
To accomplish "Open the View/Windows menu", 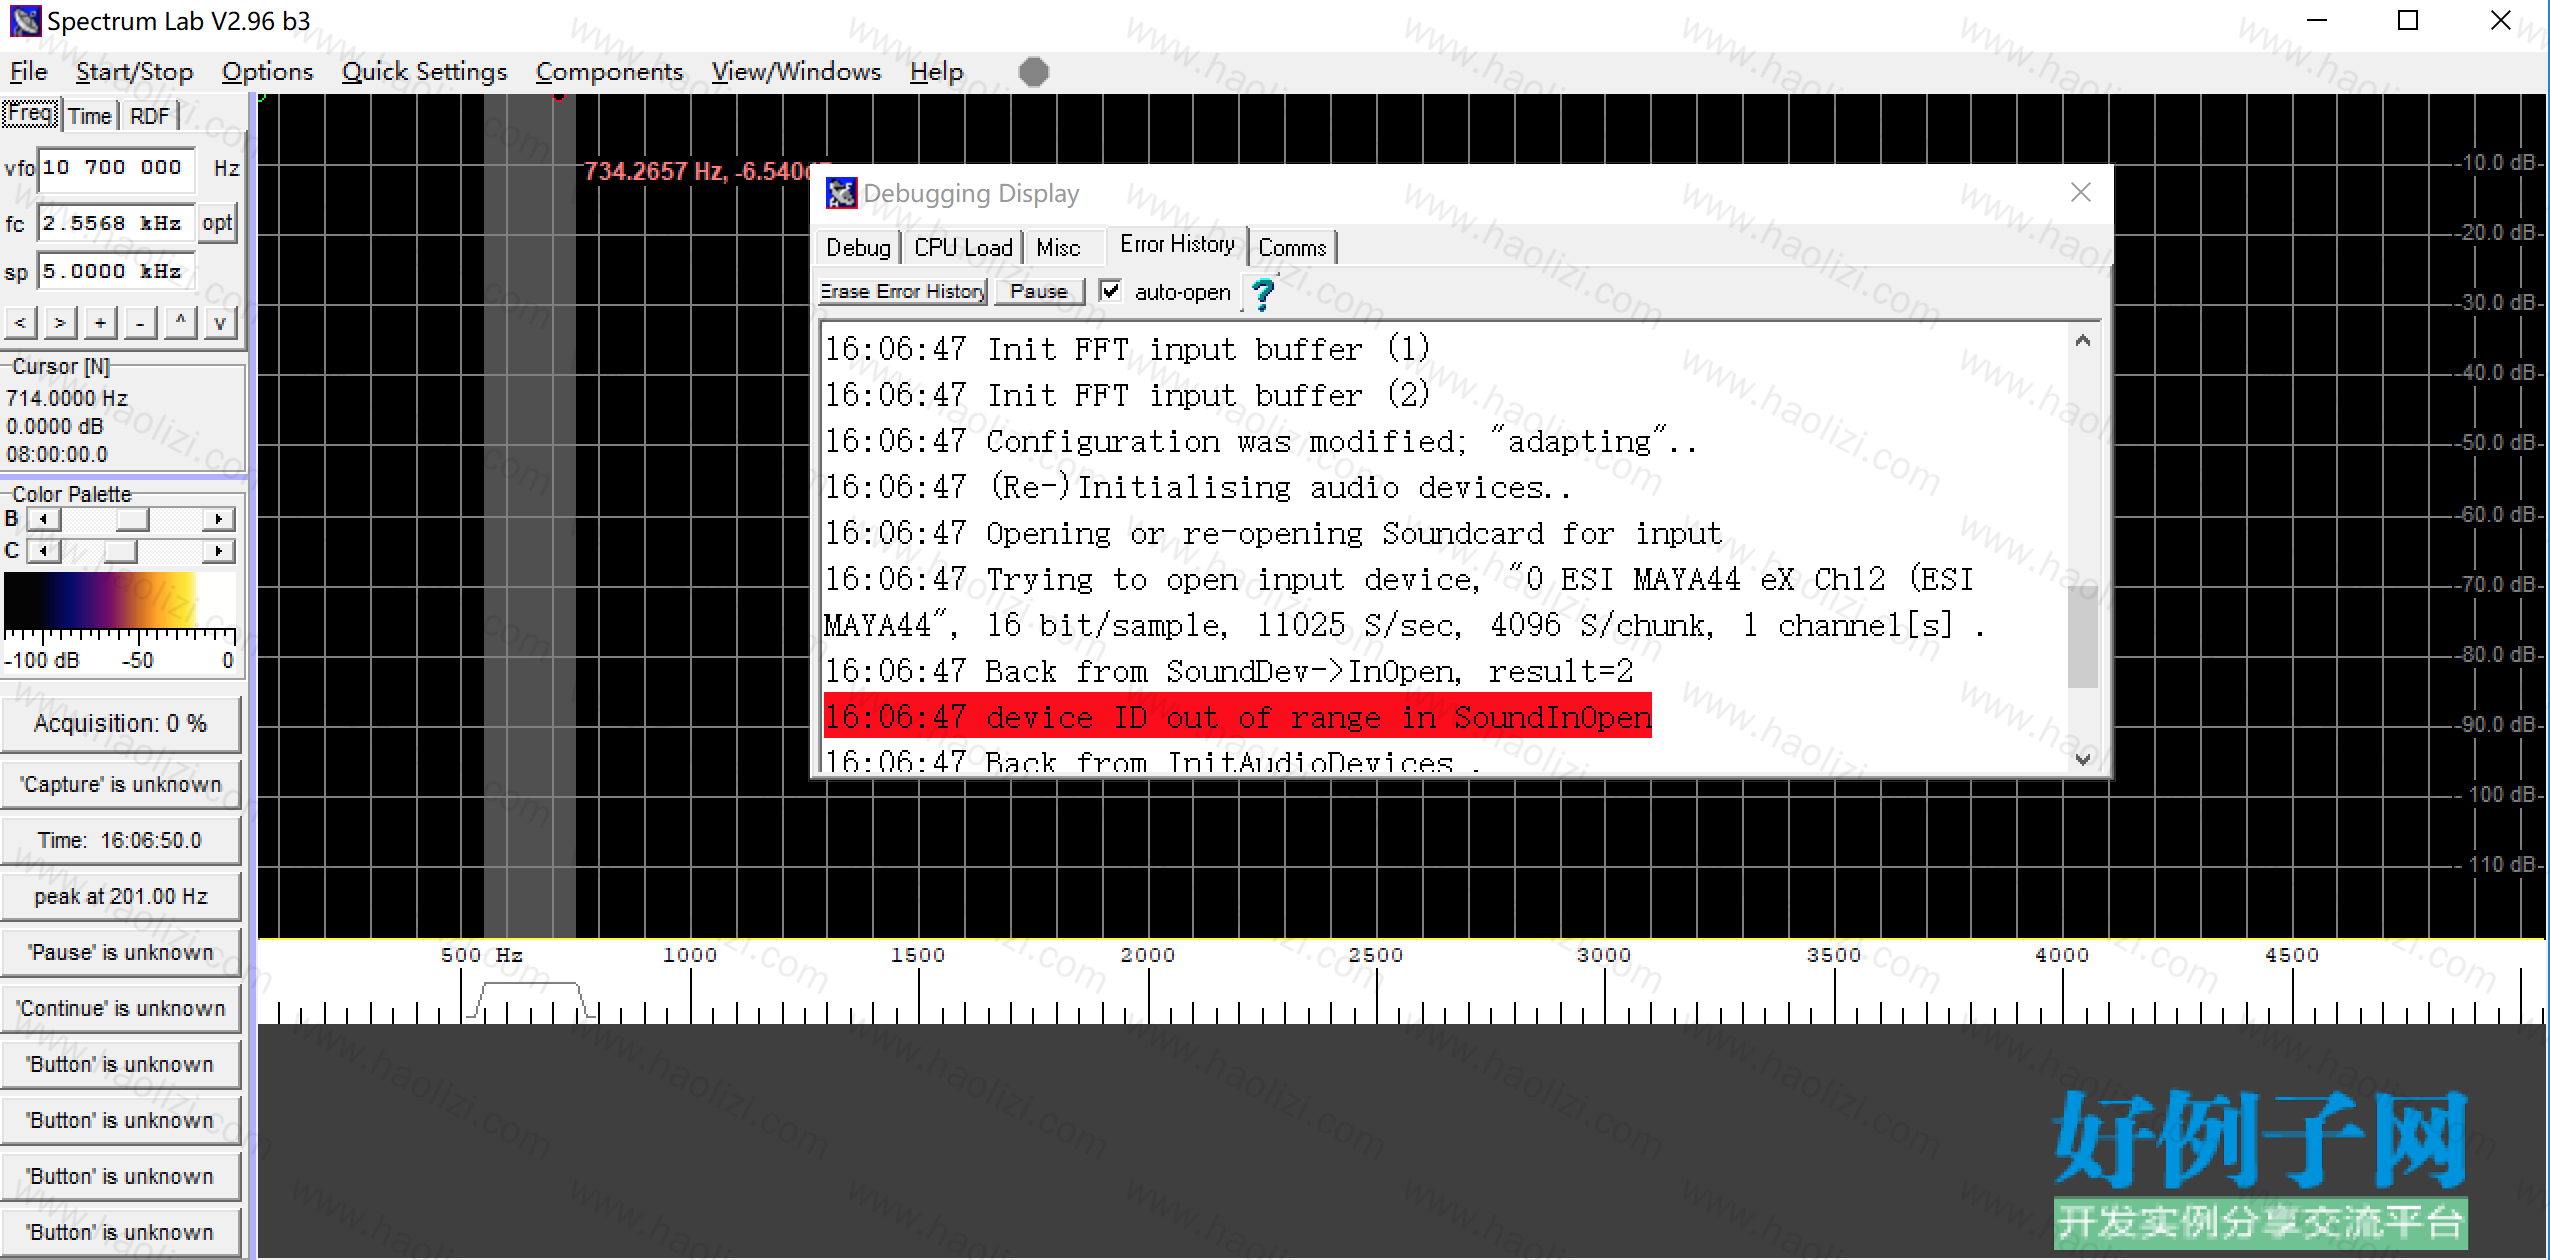I will coord(796,72).
